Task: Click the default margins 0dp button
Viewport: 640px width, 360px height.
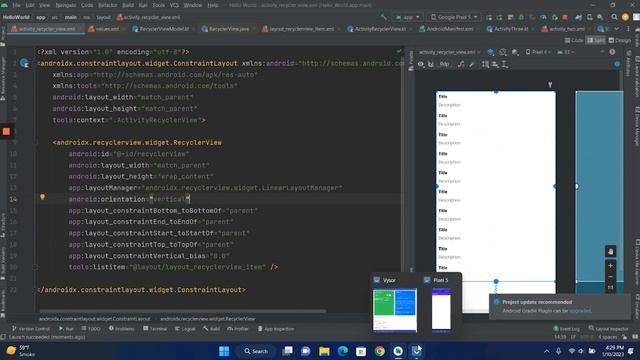Action: click(x=444, y=64)
